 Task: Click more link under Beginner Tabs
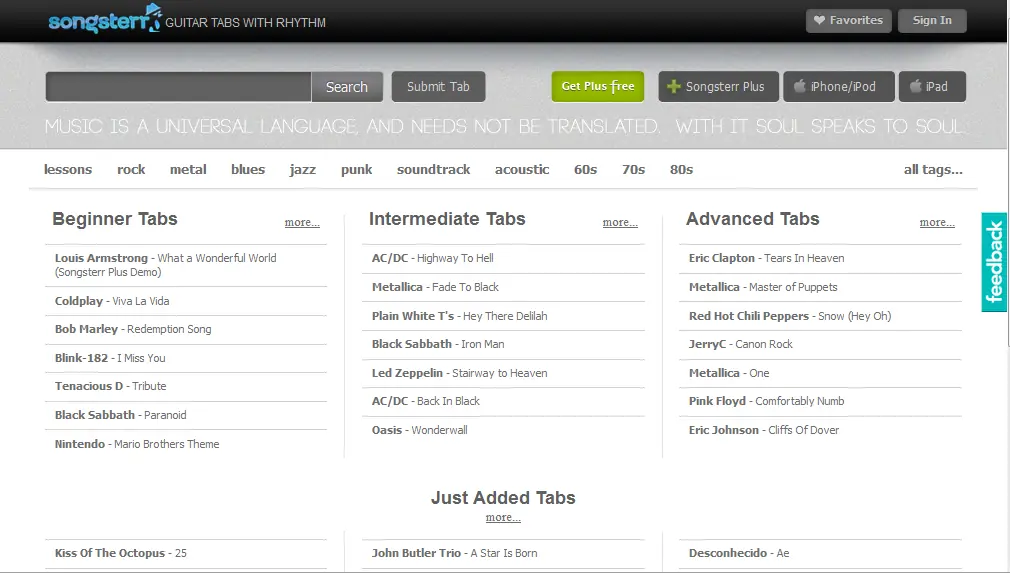pyautogui.click(x=302, y=222)
